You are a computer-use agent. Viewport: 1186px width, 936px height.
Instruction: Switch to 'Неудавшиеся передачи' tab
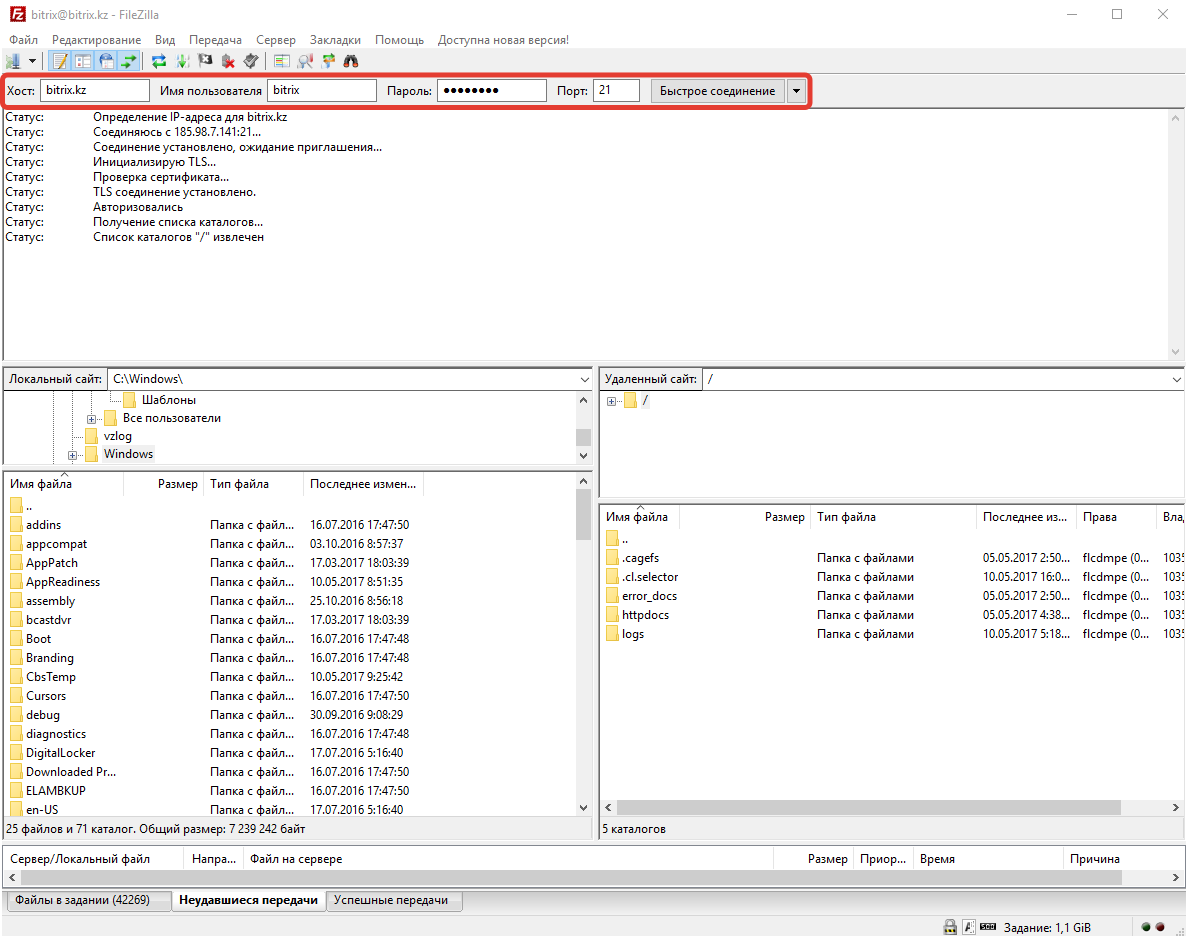click(x=248, y=900)
